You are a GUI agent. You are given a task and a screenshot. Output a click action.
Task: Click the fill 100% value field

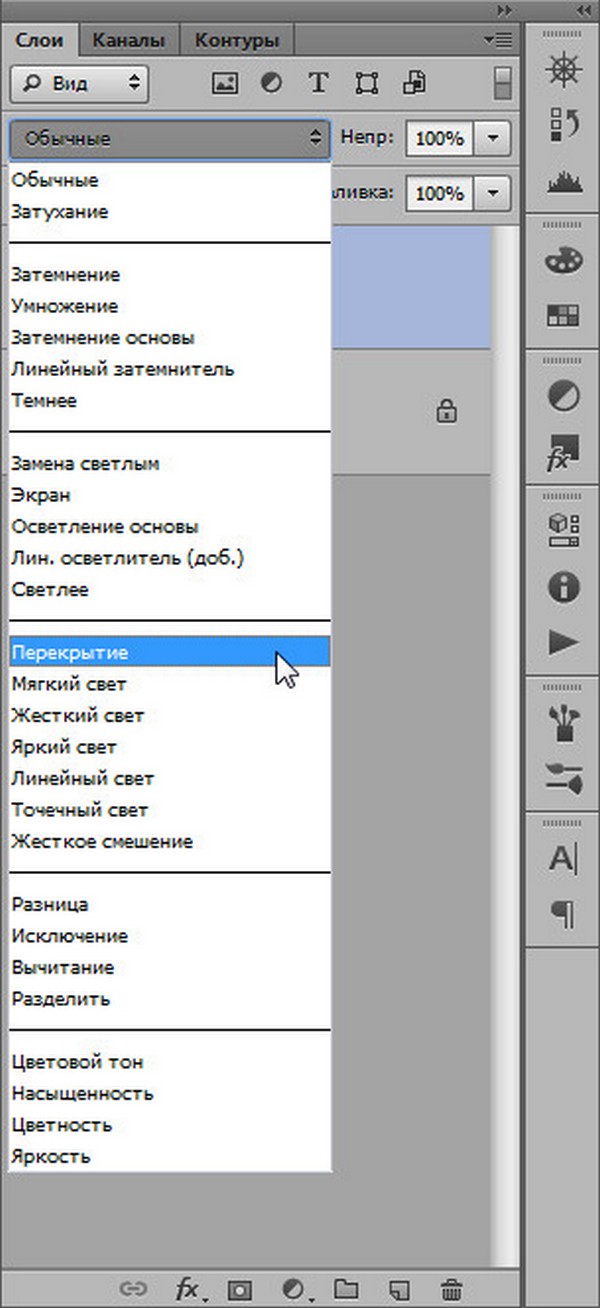coord(439,193)
